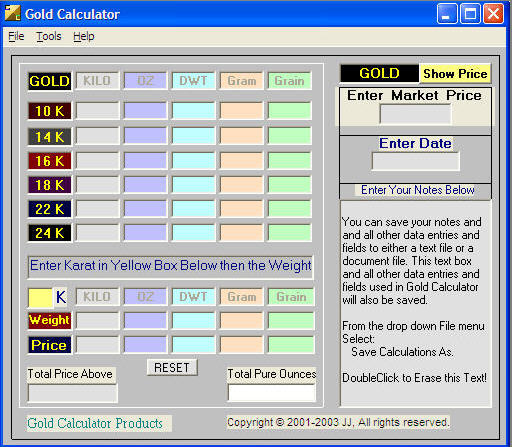Screen dimensions: 512x447
Task: Click the 24 K karat label
Action: point(50,233)
